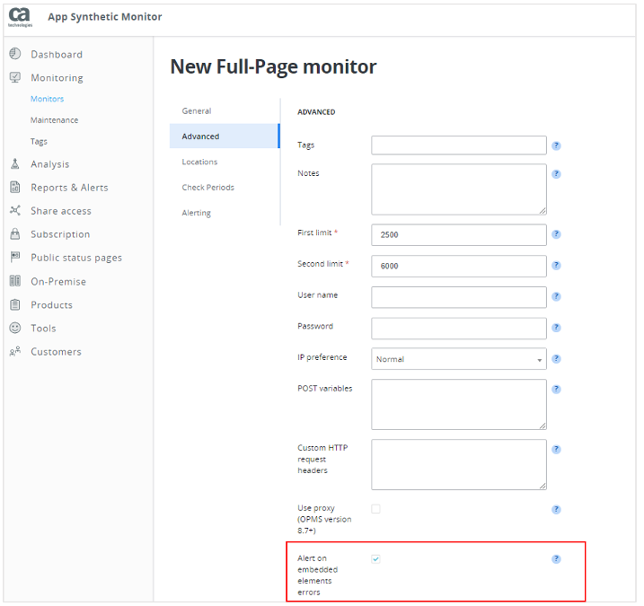
Task: Open help for Second limit
Action: (556, 265)
